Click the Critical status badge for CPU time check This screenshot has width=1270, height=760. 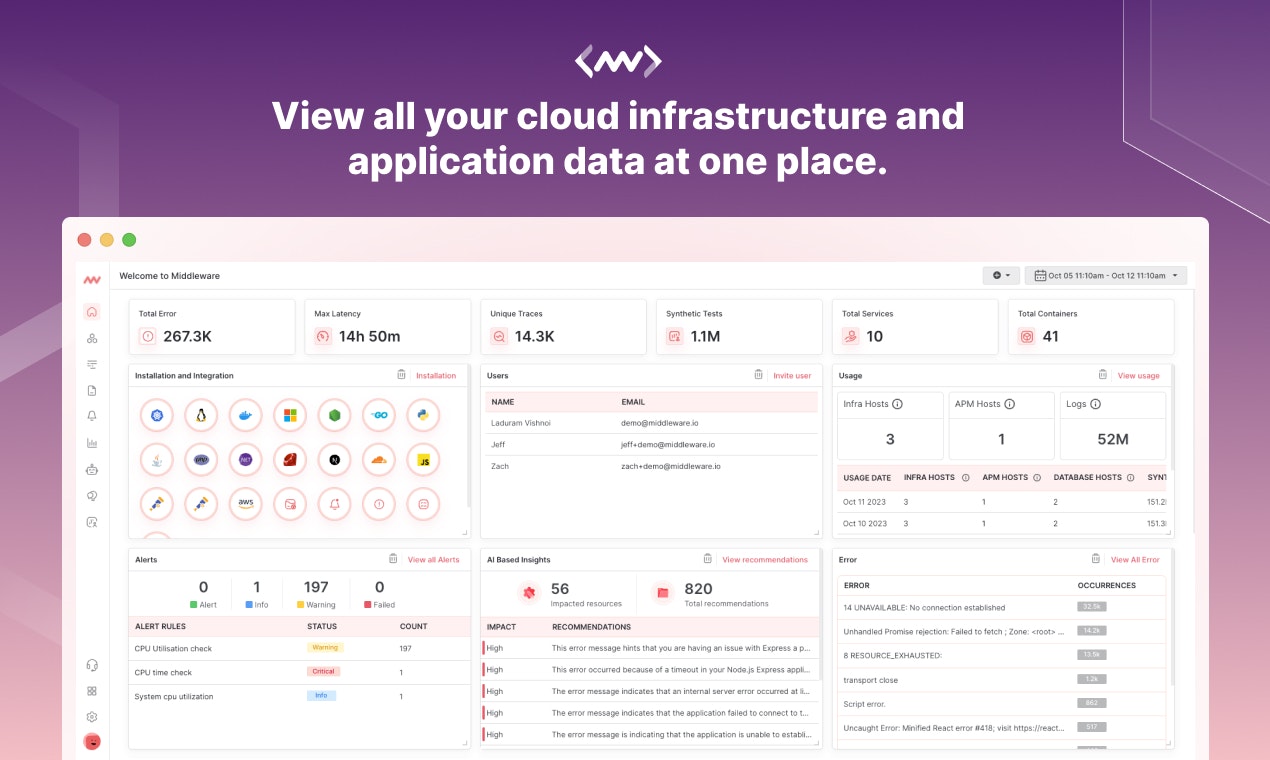(323, 671)
